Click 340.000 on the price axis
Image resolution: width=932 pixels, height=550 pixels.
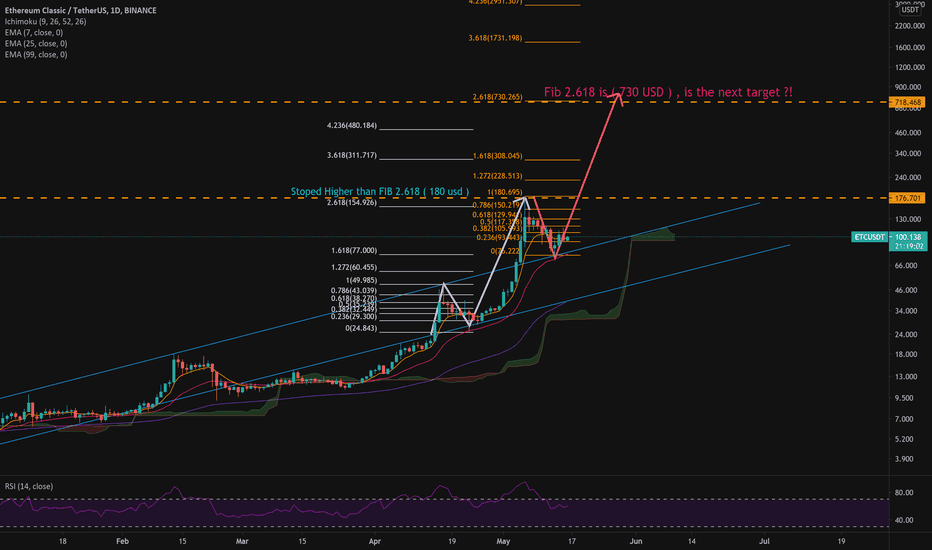coord(909,153)
